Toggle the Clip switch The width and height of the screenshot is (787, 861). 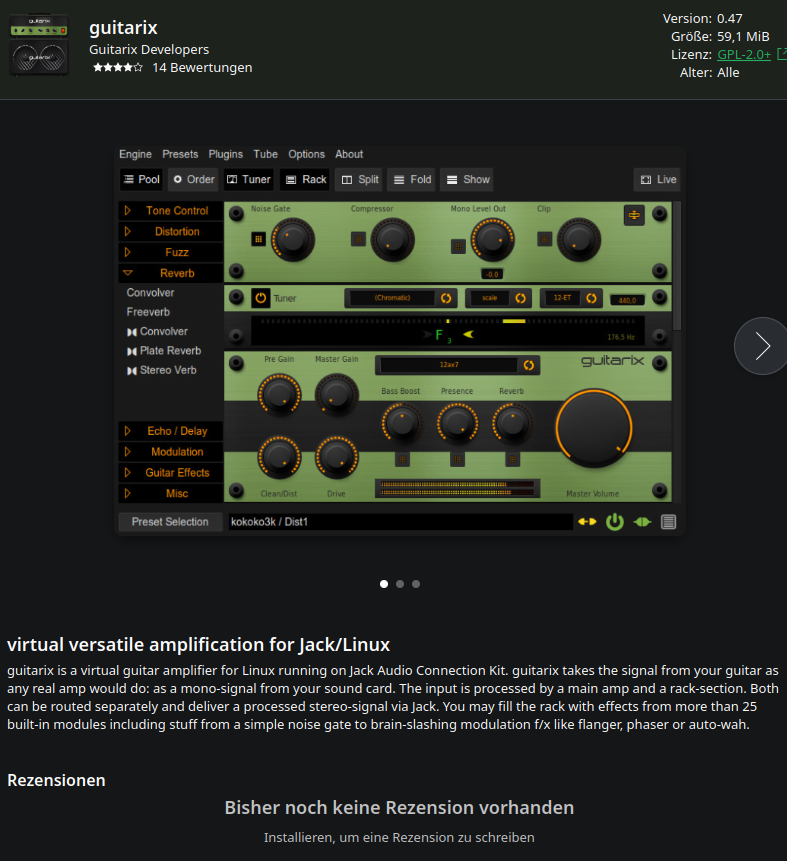[x=544, y=239]
